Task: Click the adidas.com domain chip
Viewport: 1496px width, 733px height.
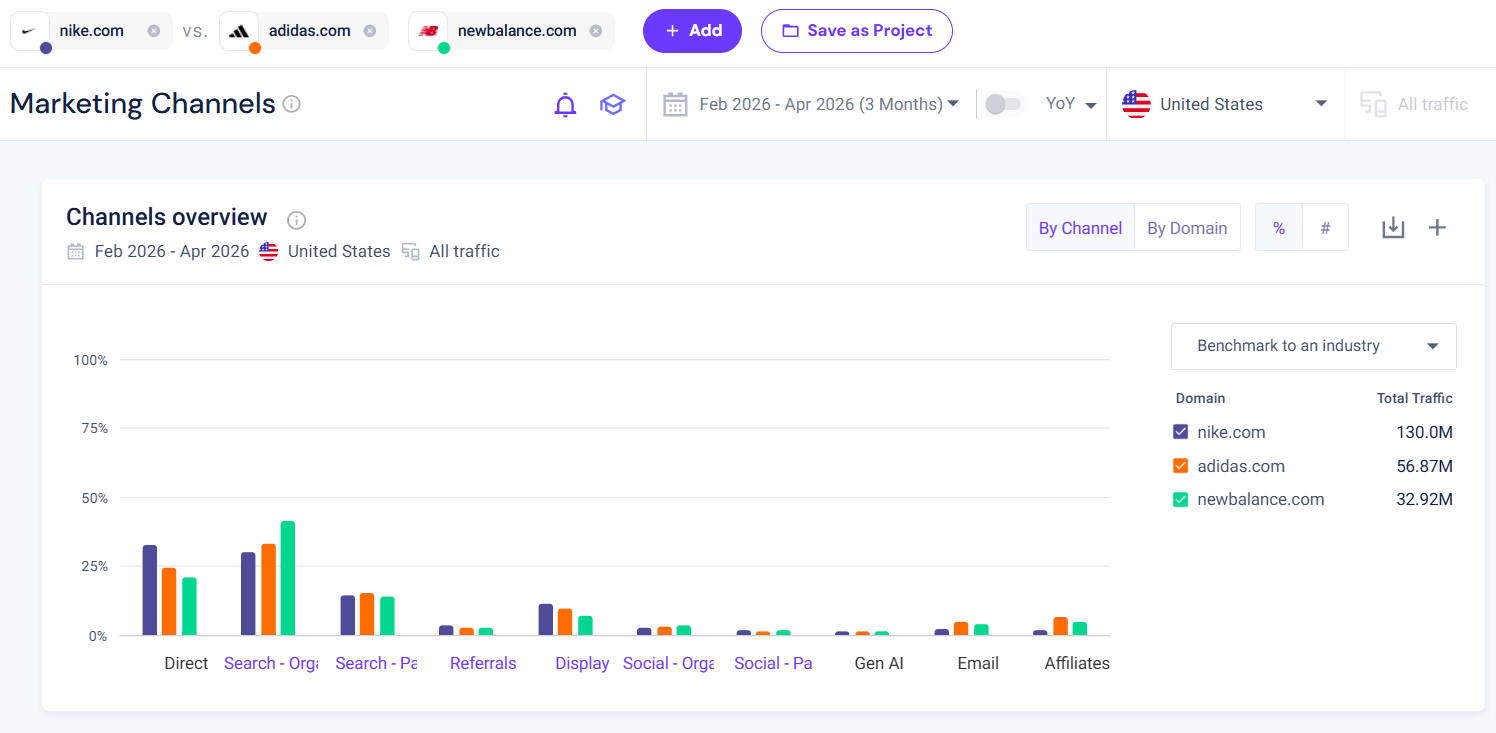Action: pos(304,31)
